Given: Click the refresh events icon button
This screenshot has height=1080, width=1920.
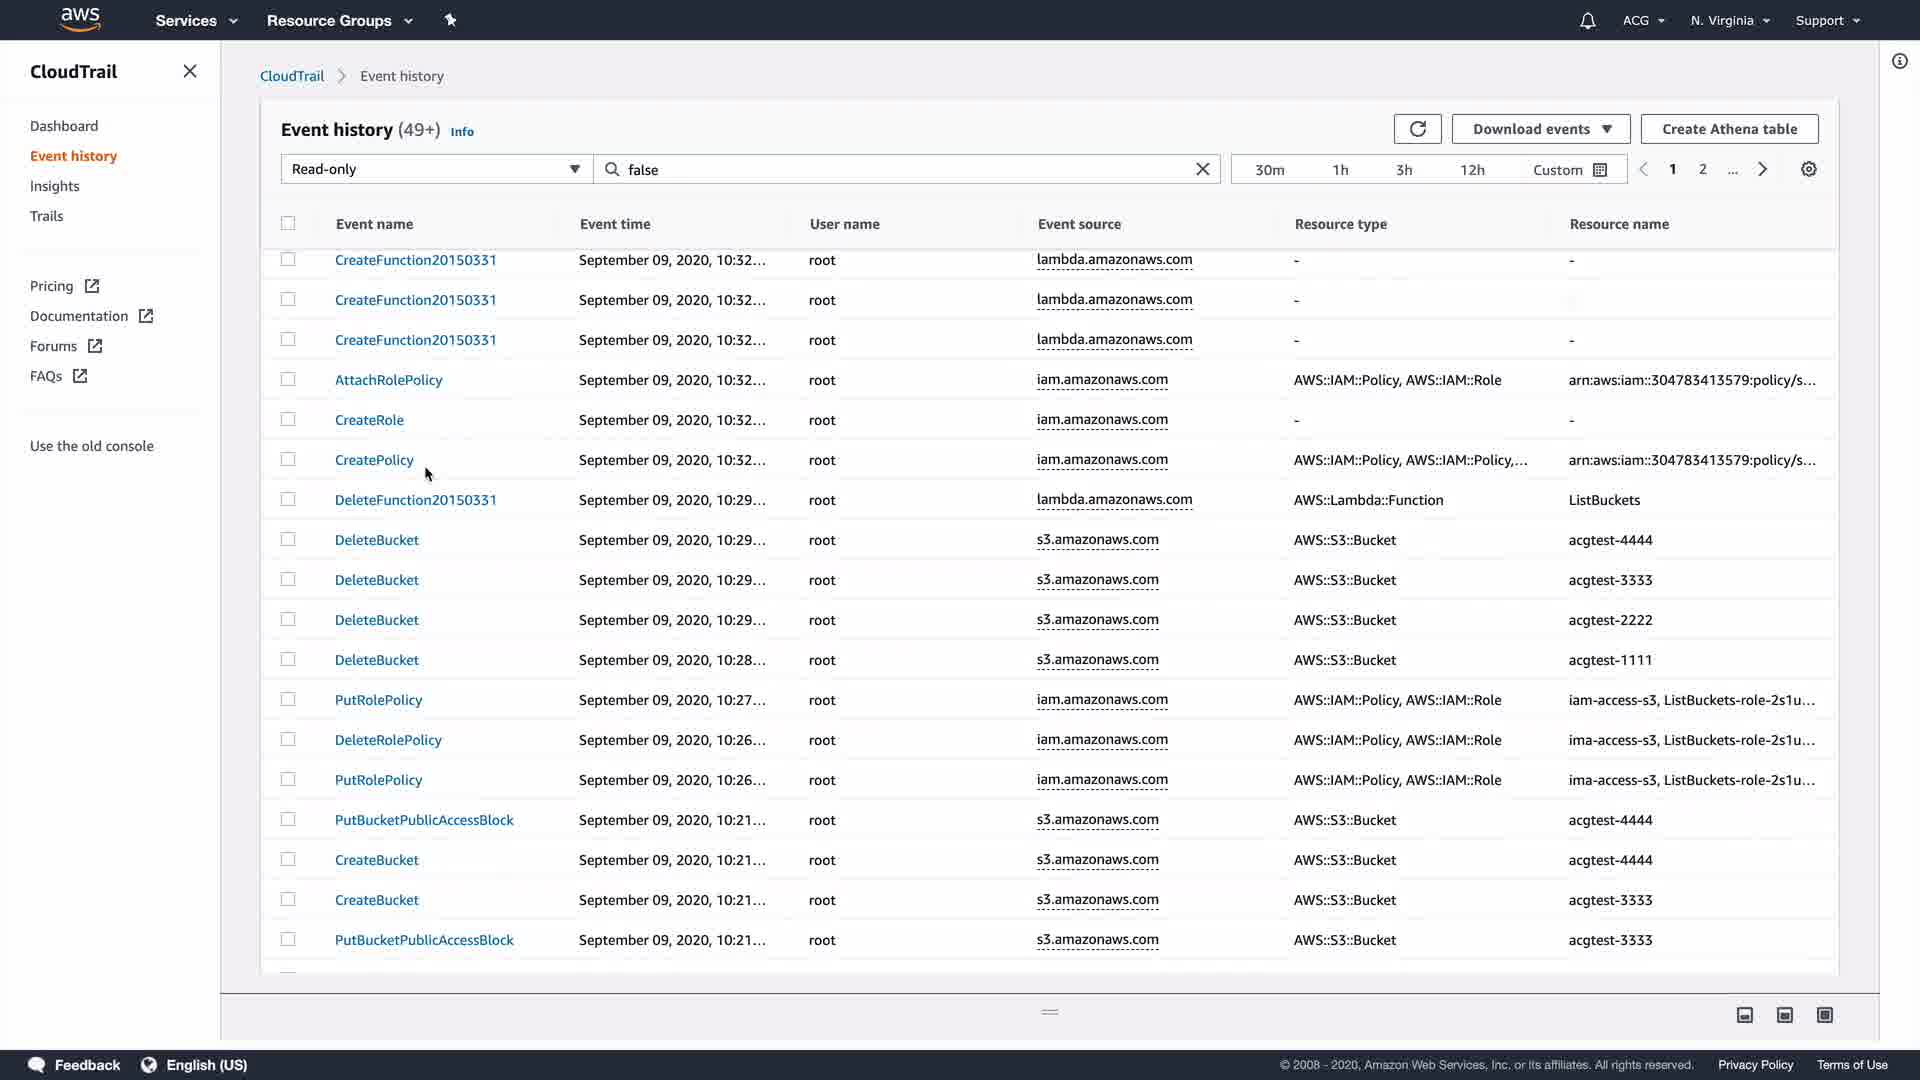Looking at the screenshot, I should tap(1417, 129).
